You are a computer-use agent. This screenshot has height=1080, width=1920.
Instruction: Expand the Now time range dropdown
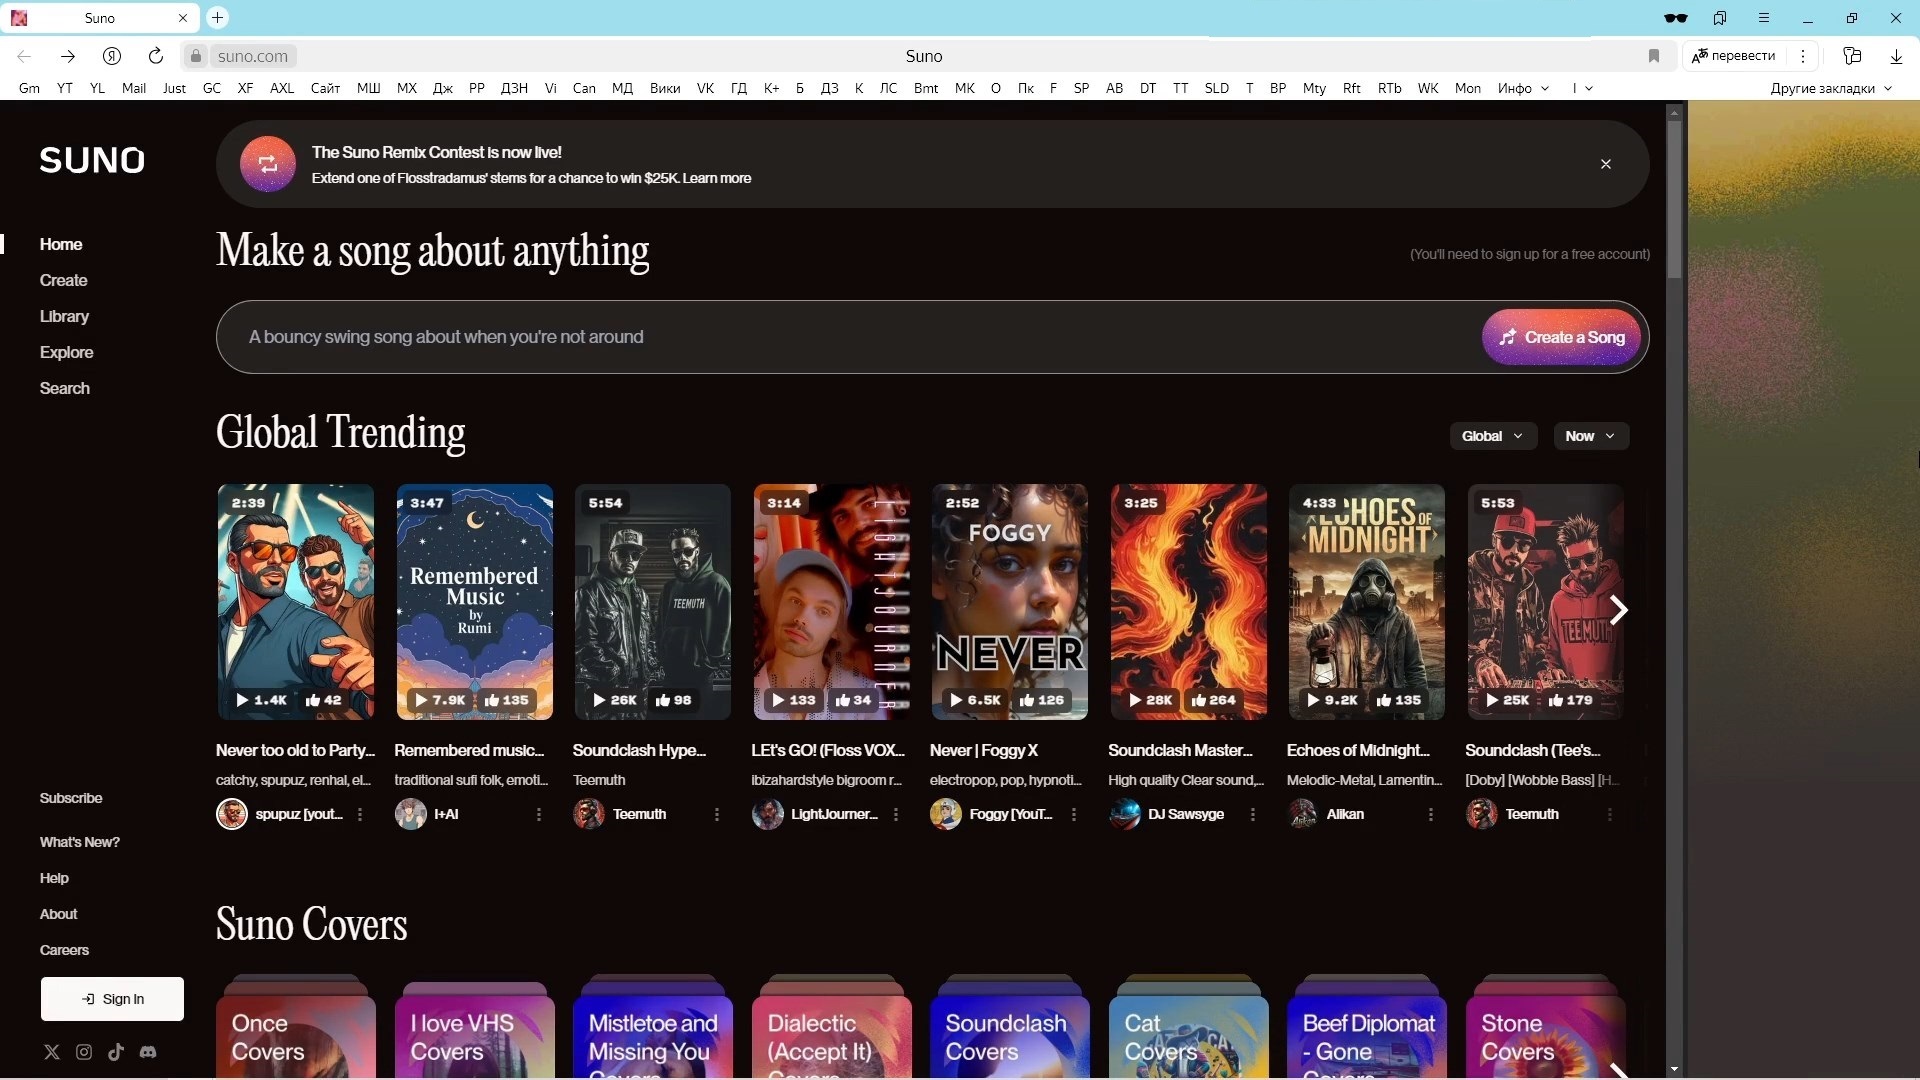1590,436
